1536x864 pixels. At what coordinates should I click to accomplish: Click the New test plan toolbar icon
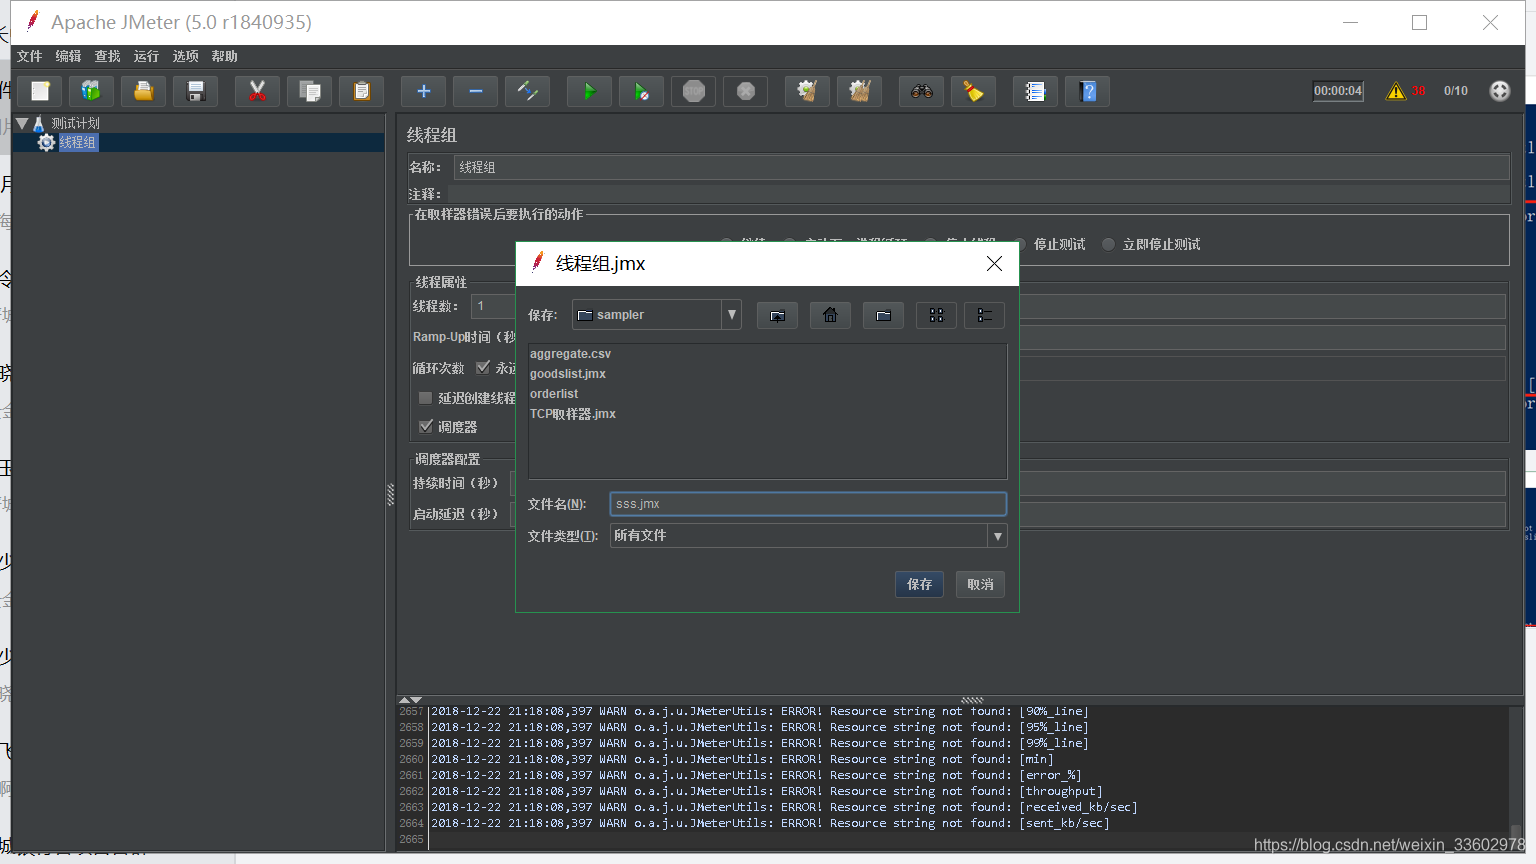(x=40, y=91)
